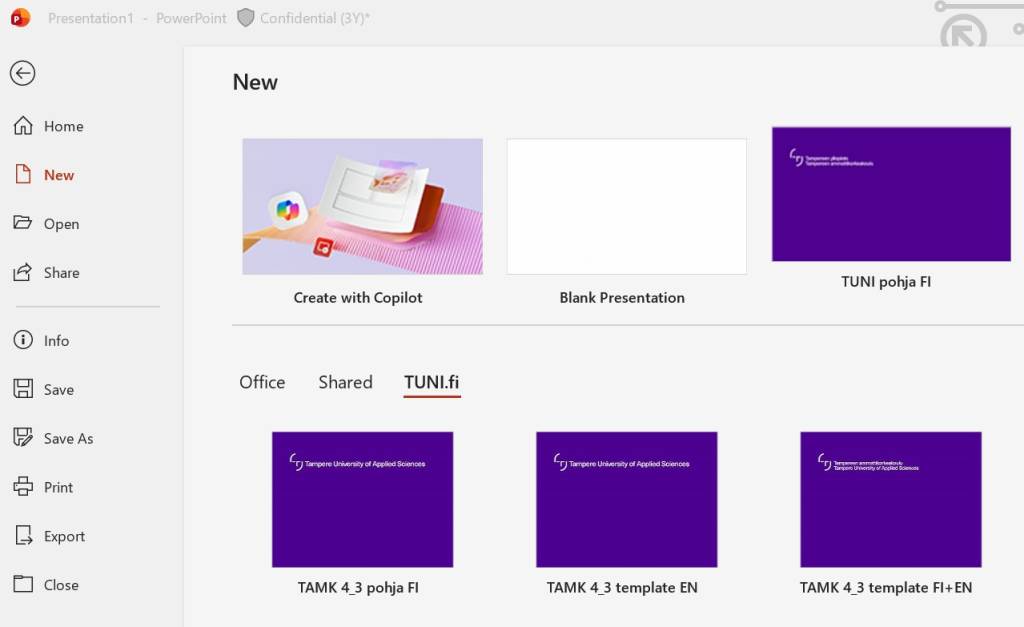
Task: Click the Save floppy disk icon
Action: tap(23, 389)
